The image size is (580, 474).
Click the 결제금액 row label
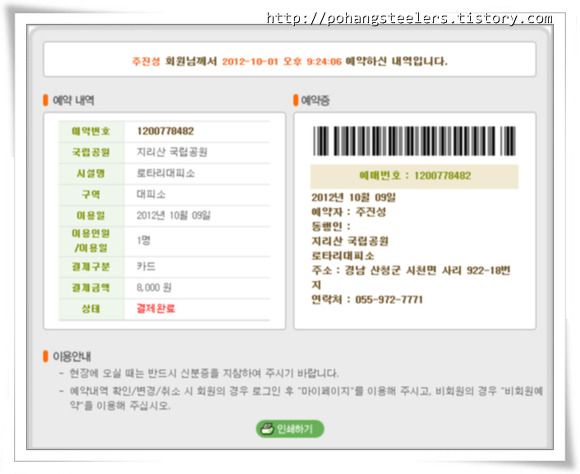pos(91,288)
